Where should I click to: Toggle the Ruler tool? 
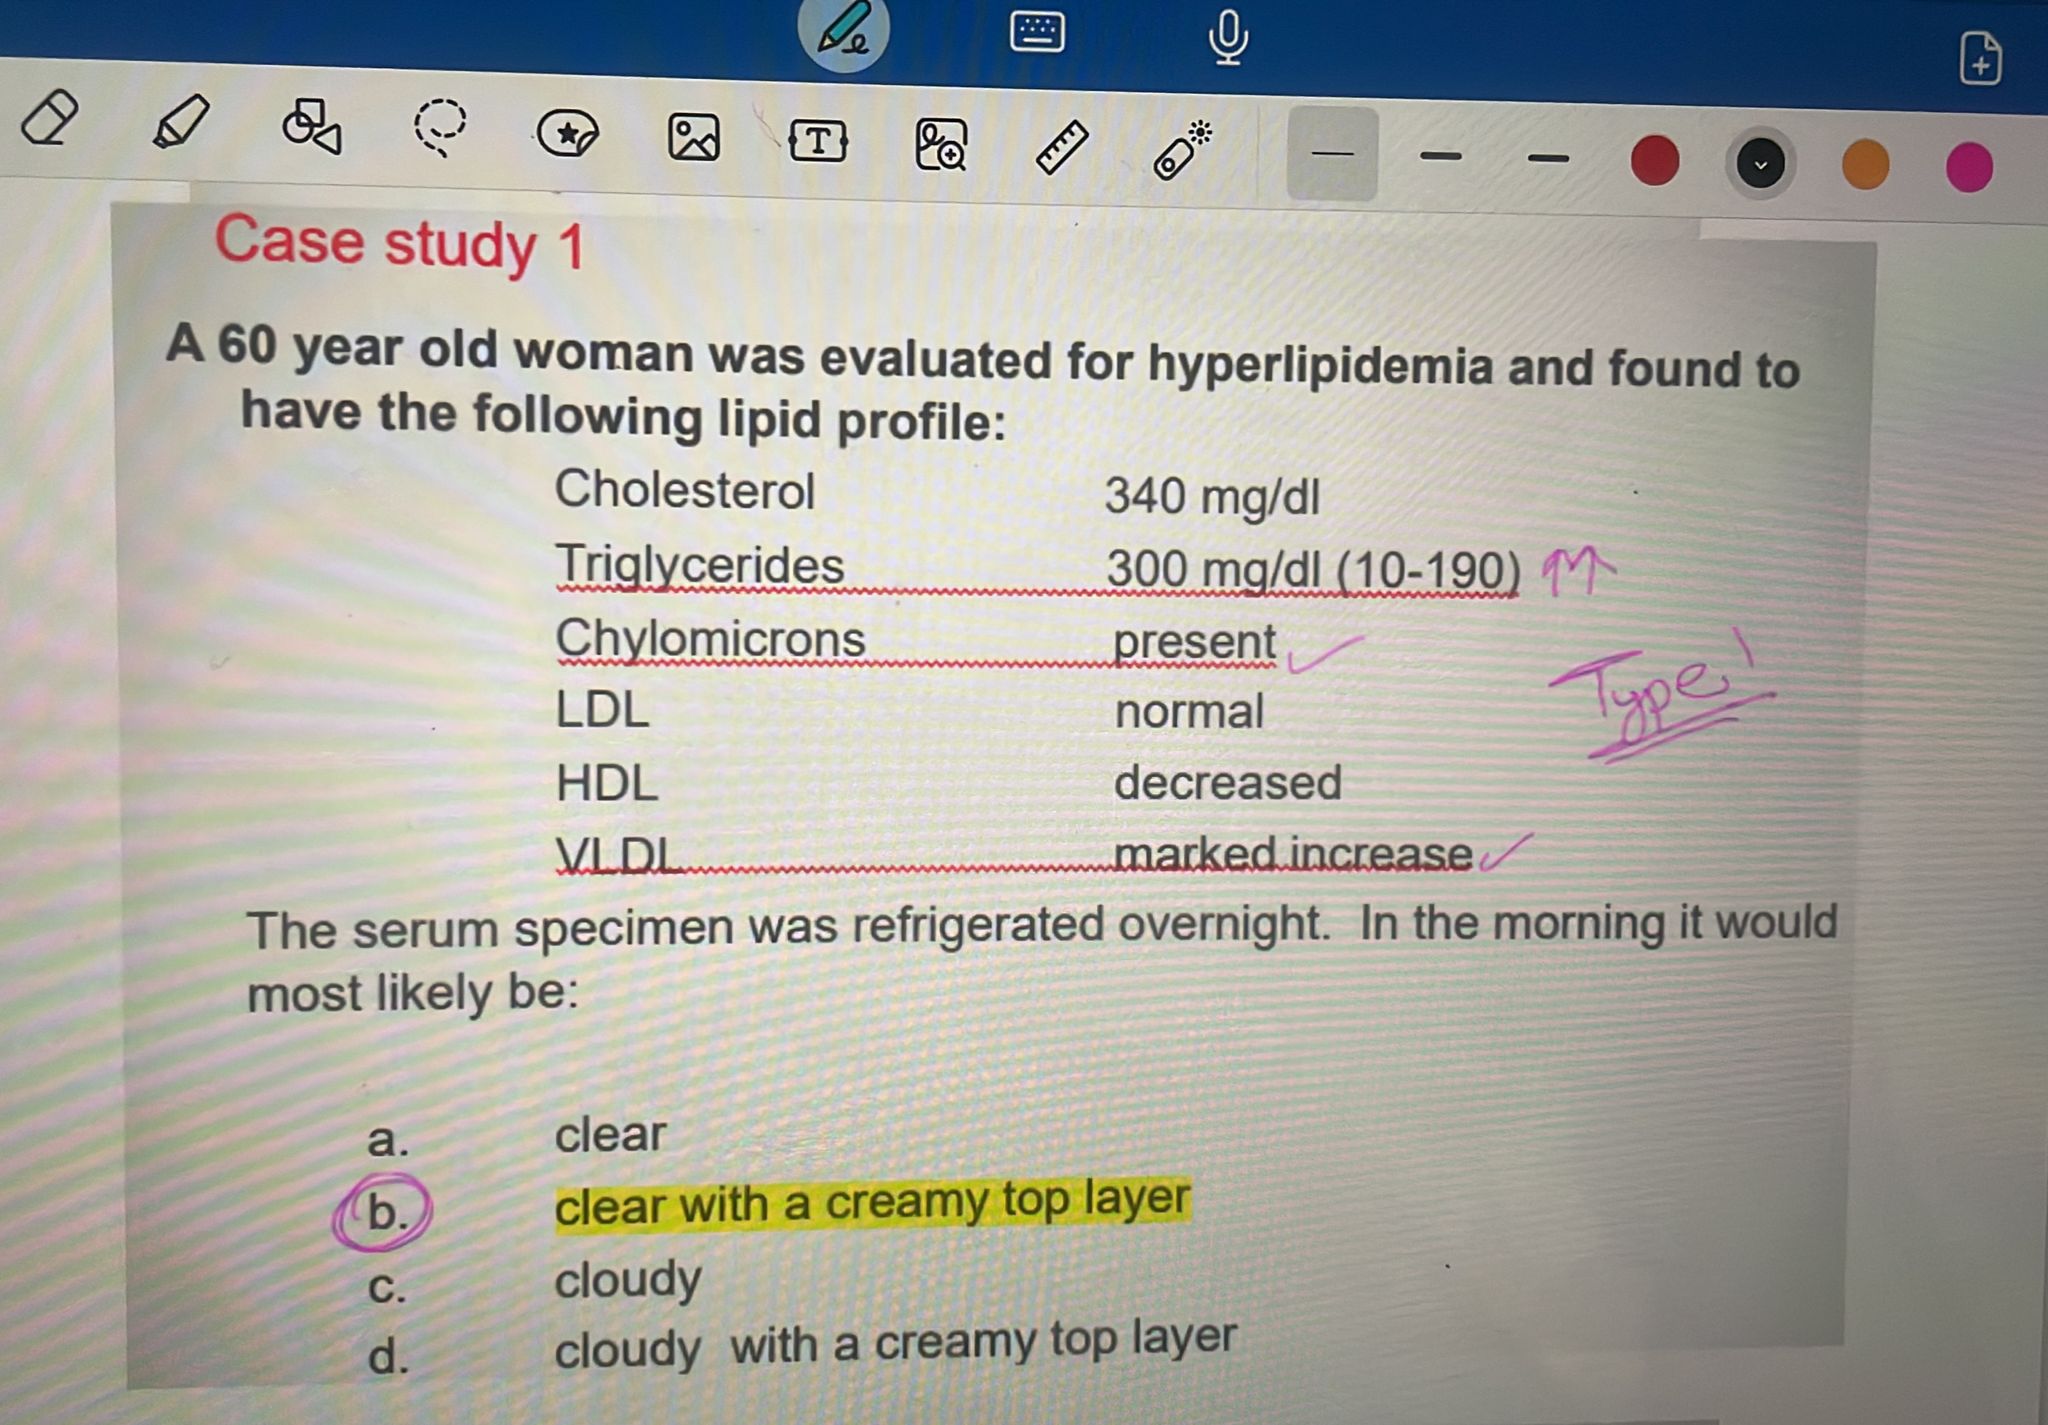[x=1061, y=148]
